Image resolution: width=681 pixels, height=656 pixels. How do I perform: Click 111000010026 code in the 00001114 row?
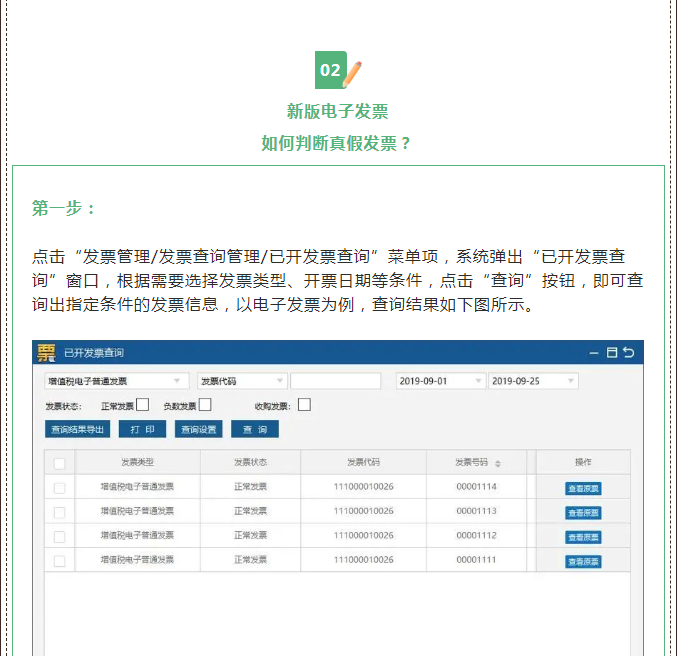coord(364,487)
